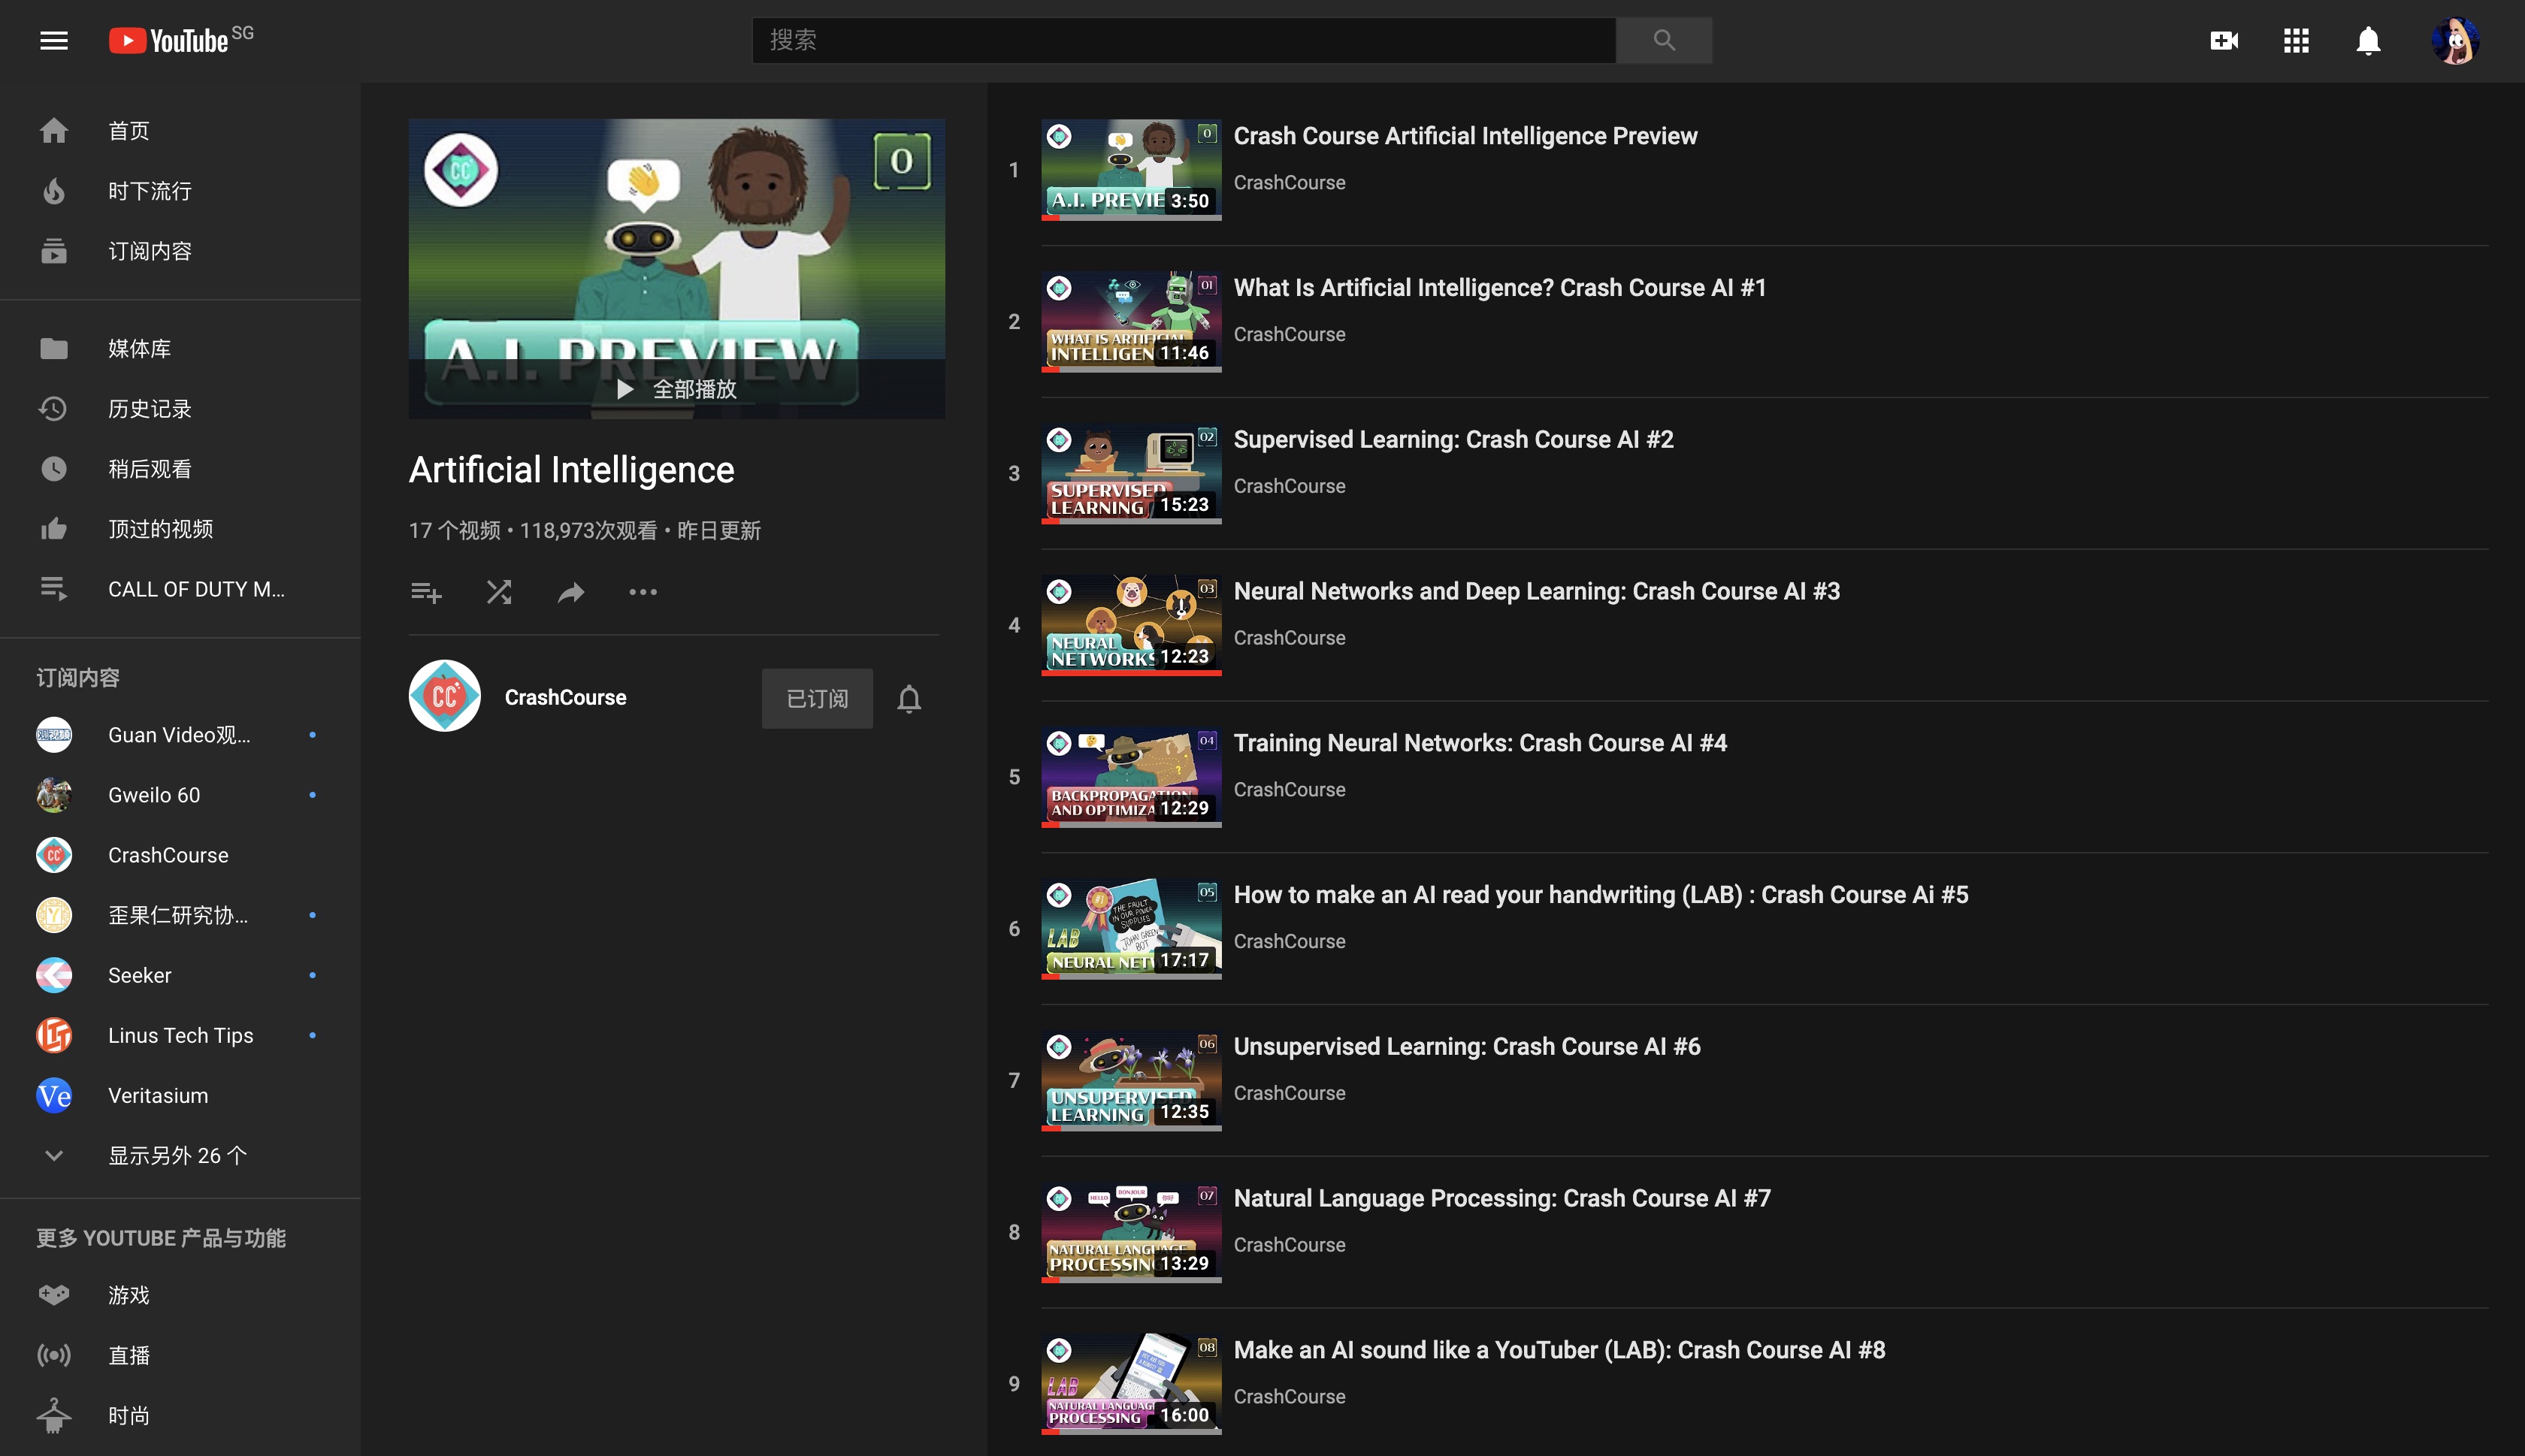
Task: Toggle the hamburger guide menu
Action: 54,40
